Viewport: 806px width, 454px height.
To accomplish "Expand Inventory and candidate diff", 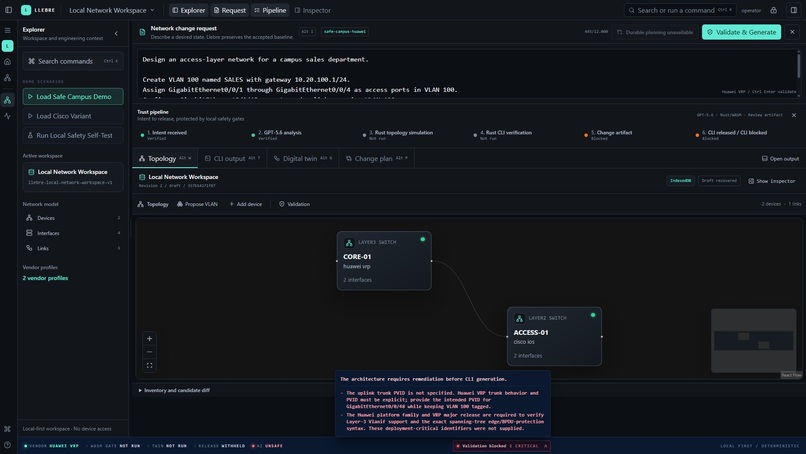I will click(x=174, y=390).
